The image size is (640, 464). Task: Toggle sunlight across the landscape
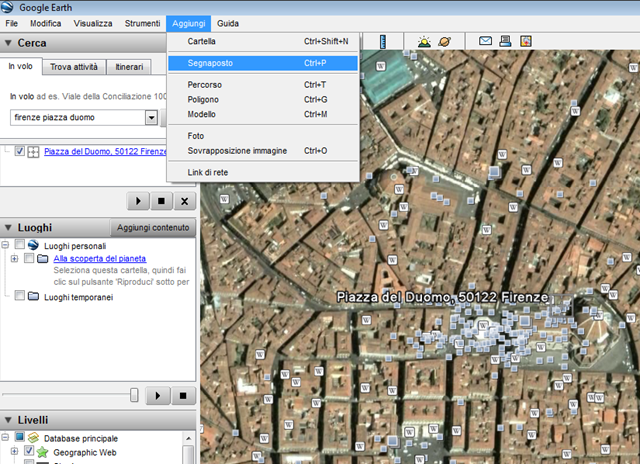pyautogui.click(x=424, y=42)
